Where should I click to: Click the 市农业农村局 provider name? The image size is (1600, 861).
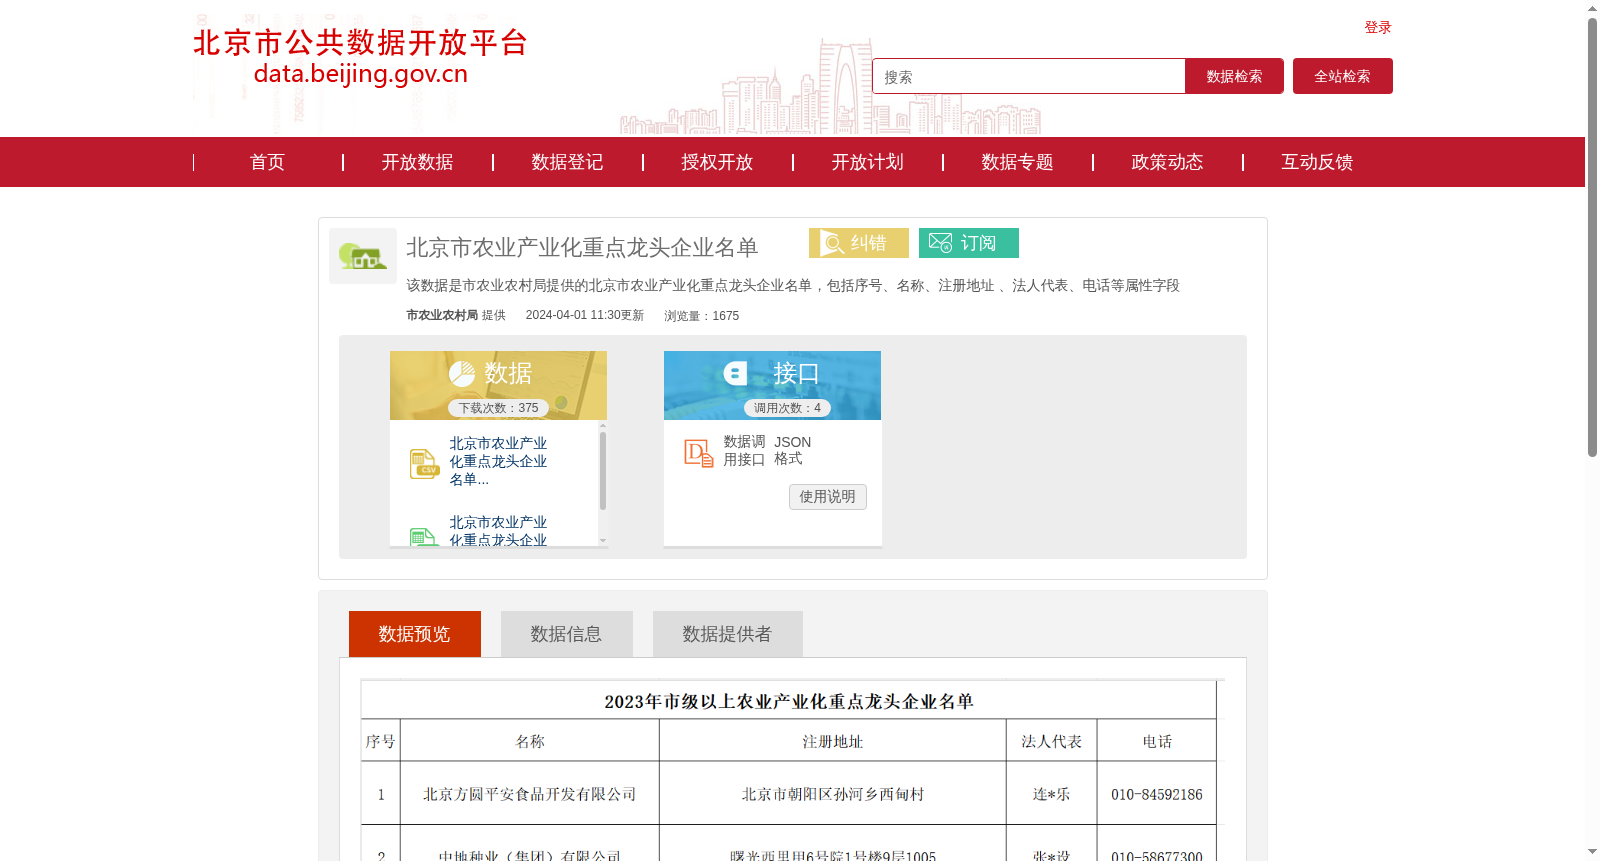tap(442, 315)
